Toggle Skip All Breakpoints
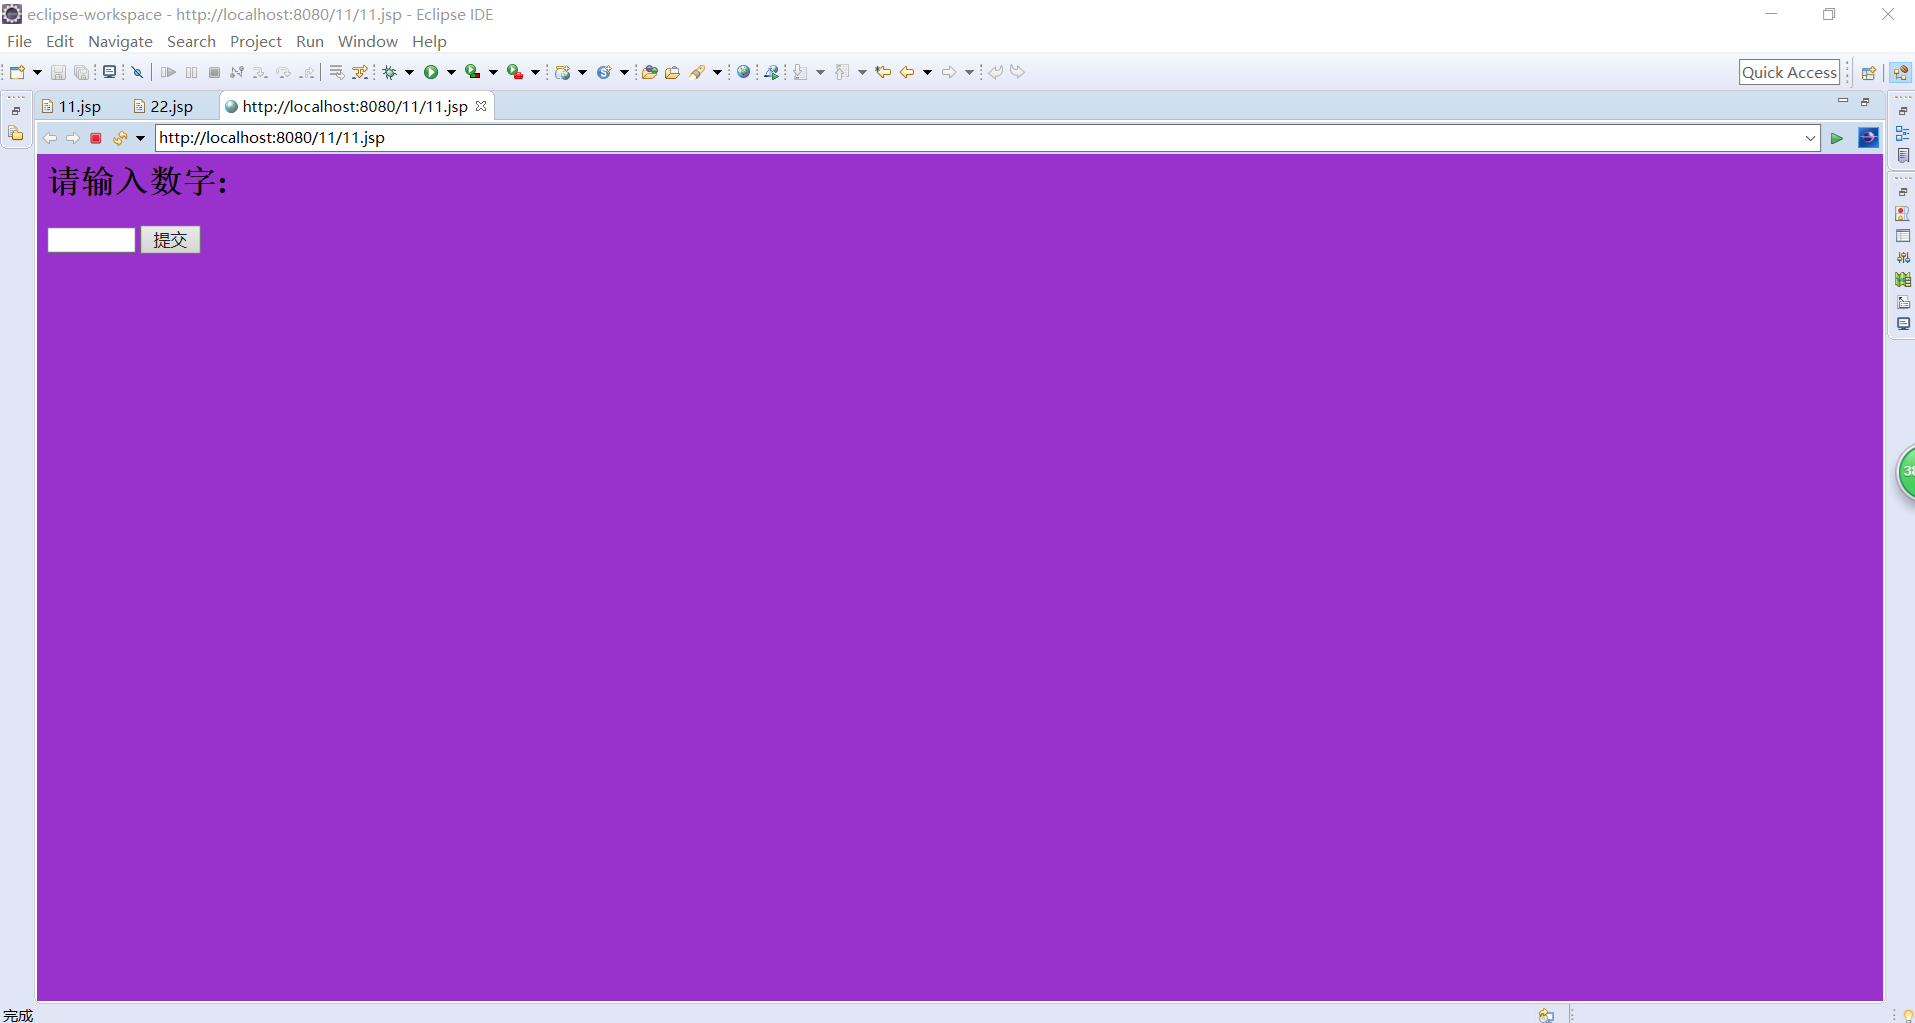Screen dimensions: 1915x1023 (136, 71)
